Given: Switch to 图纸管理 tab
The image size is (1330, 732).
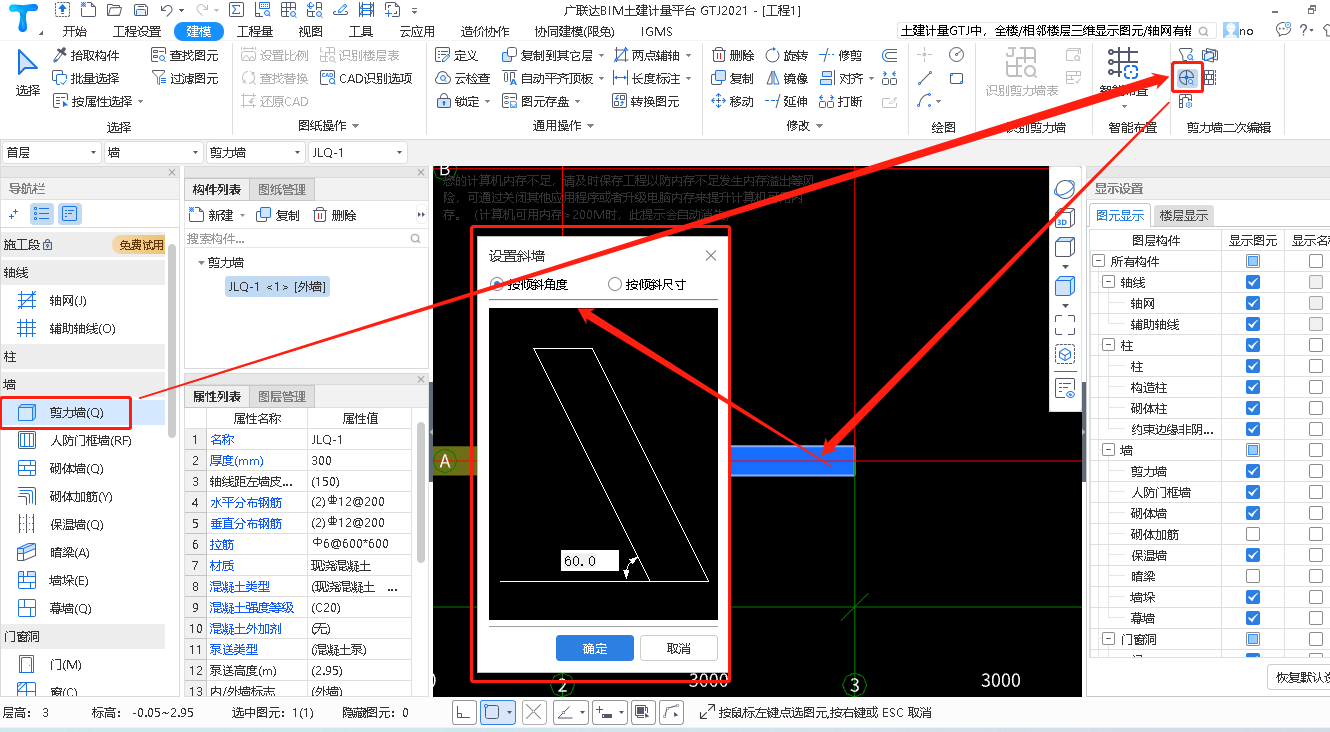Looking at the screenshot, I should tap(282, 189).
